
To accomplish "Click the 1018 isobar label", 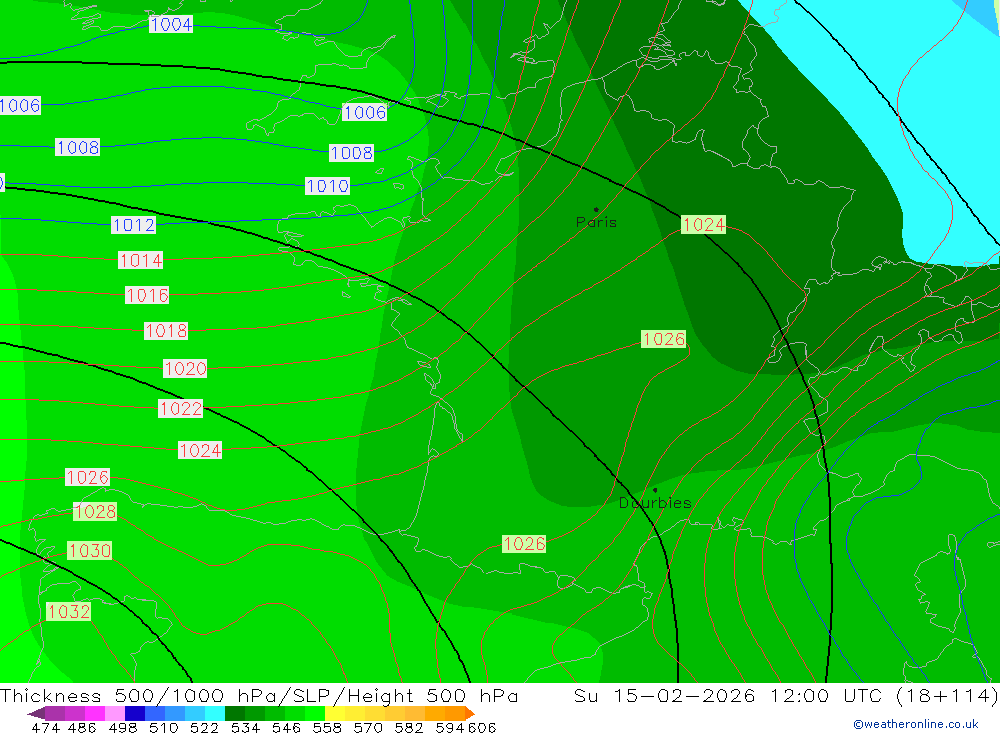I will 166,330.
